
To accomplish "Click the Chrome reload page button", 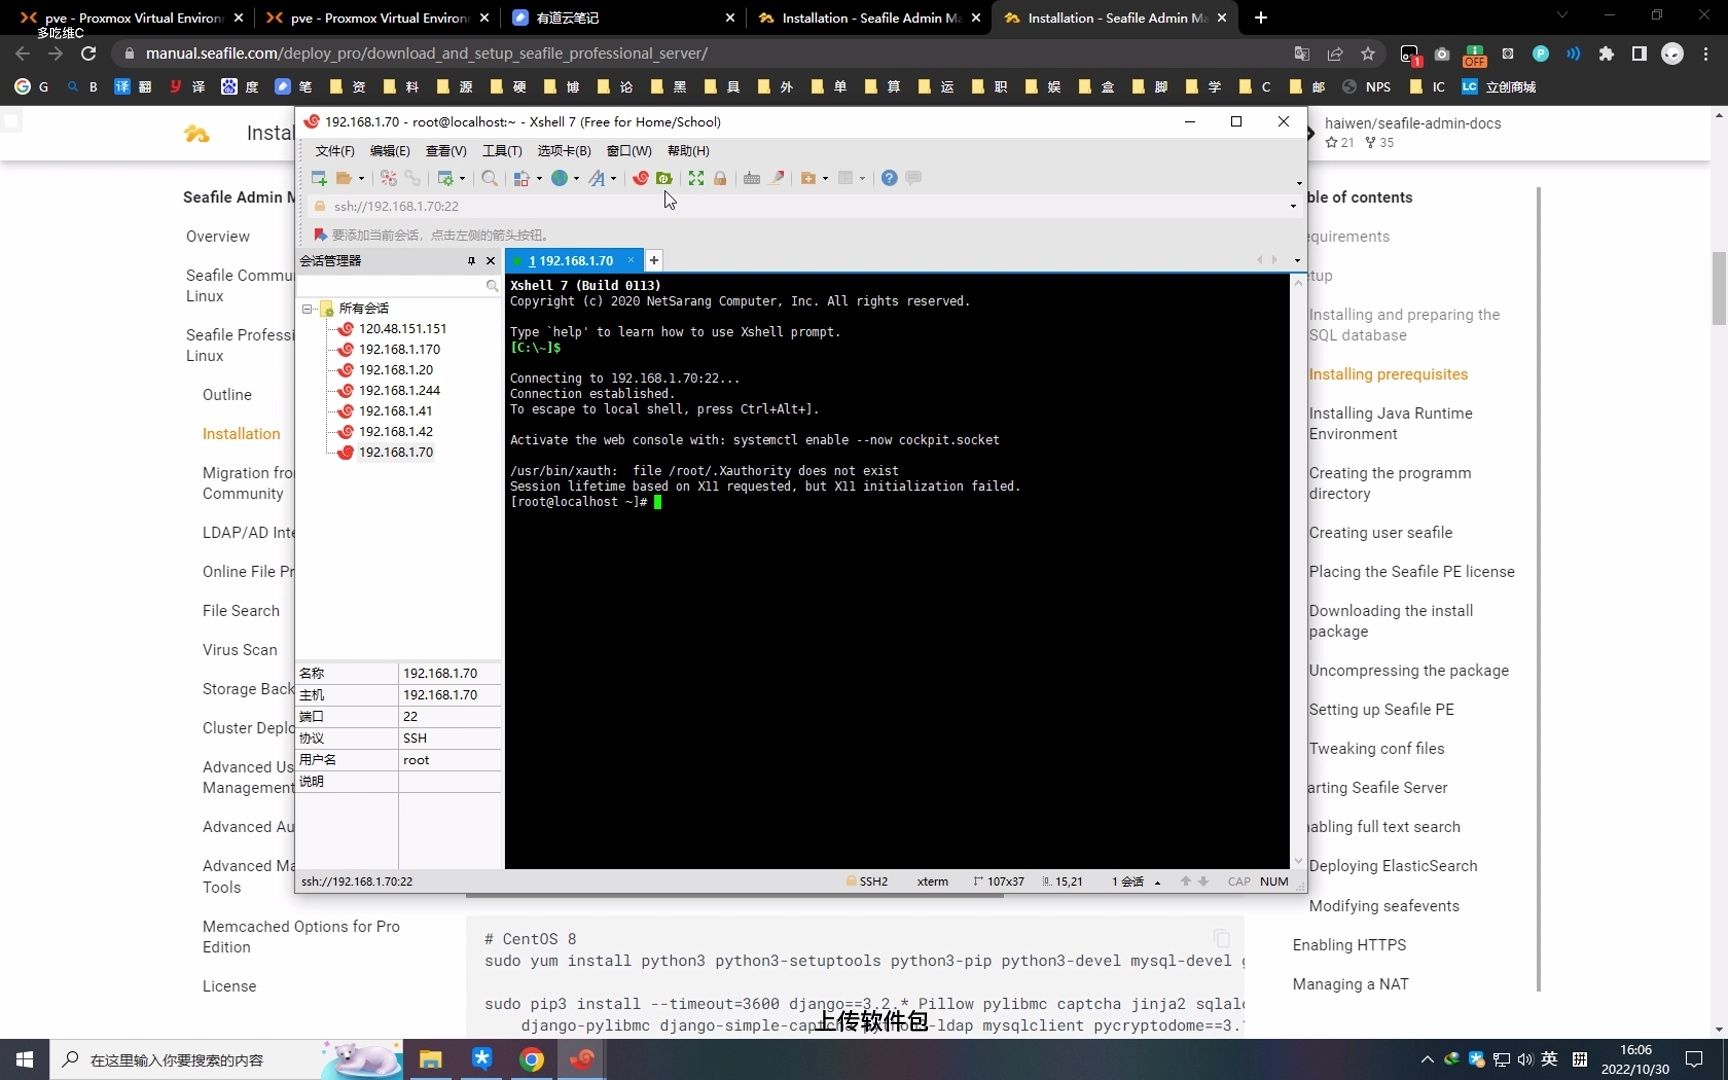I will point(89,54).
